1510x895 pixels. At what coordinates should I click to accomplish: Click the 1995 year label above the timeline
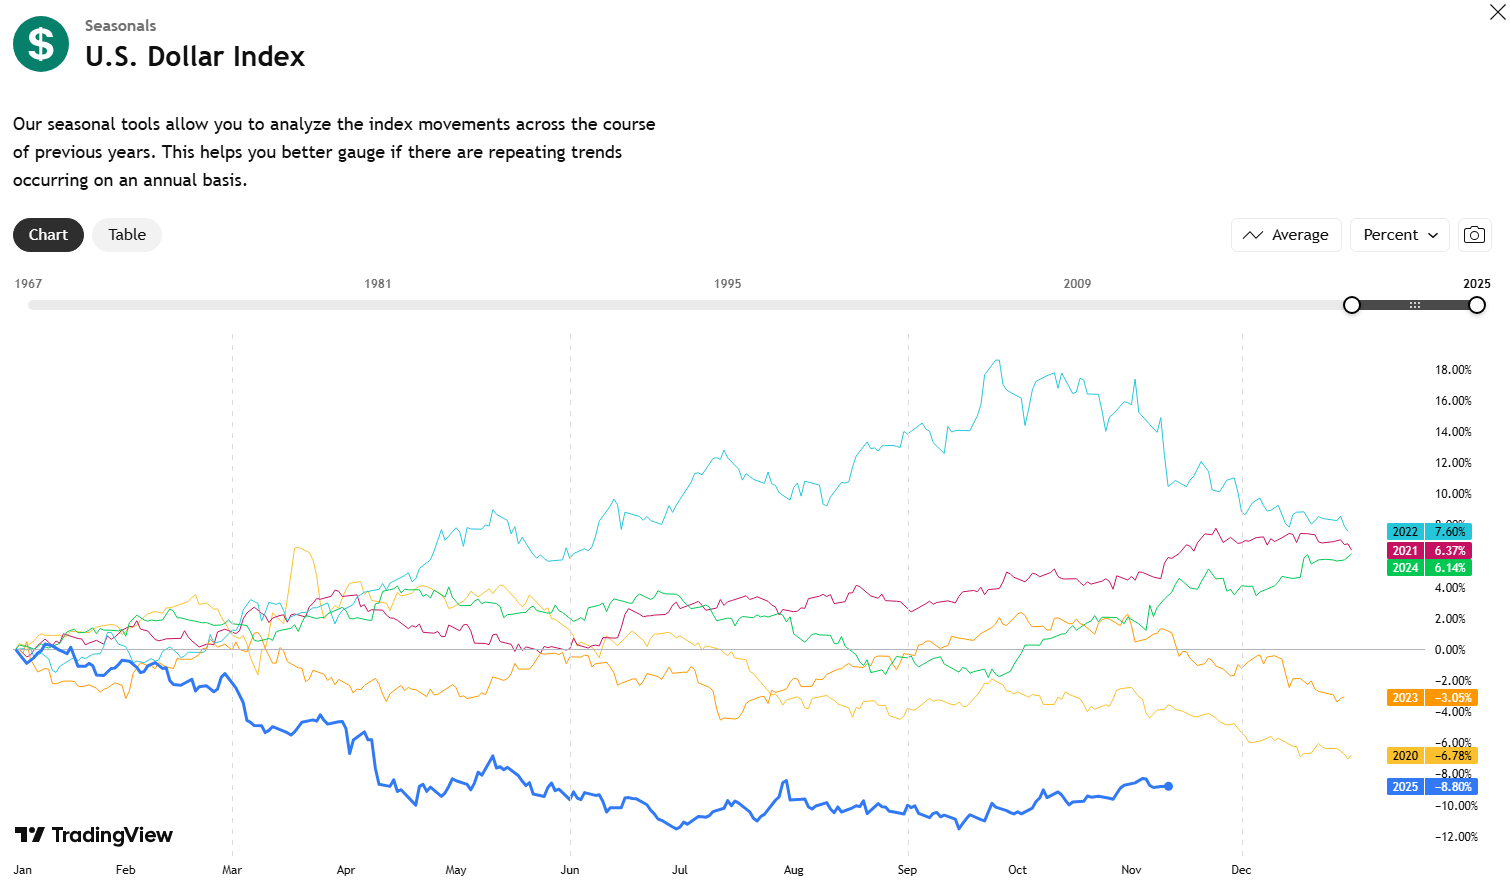point(727,283)
